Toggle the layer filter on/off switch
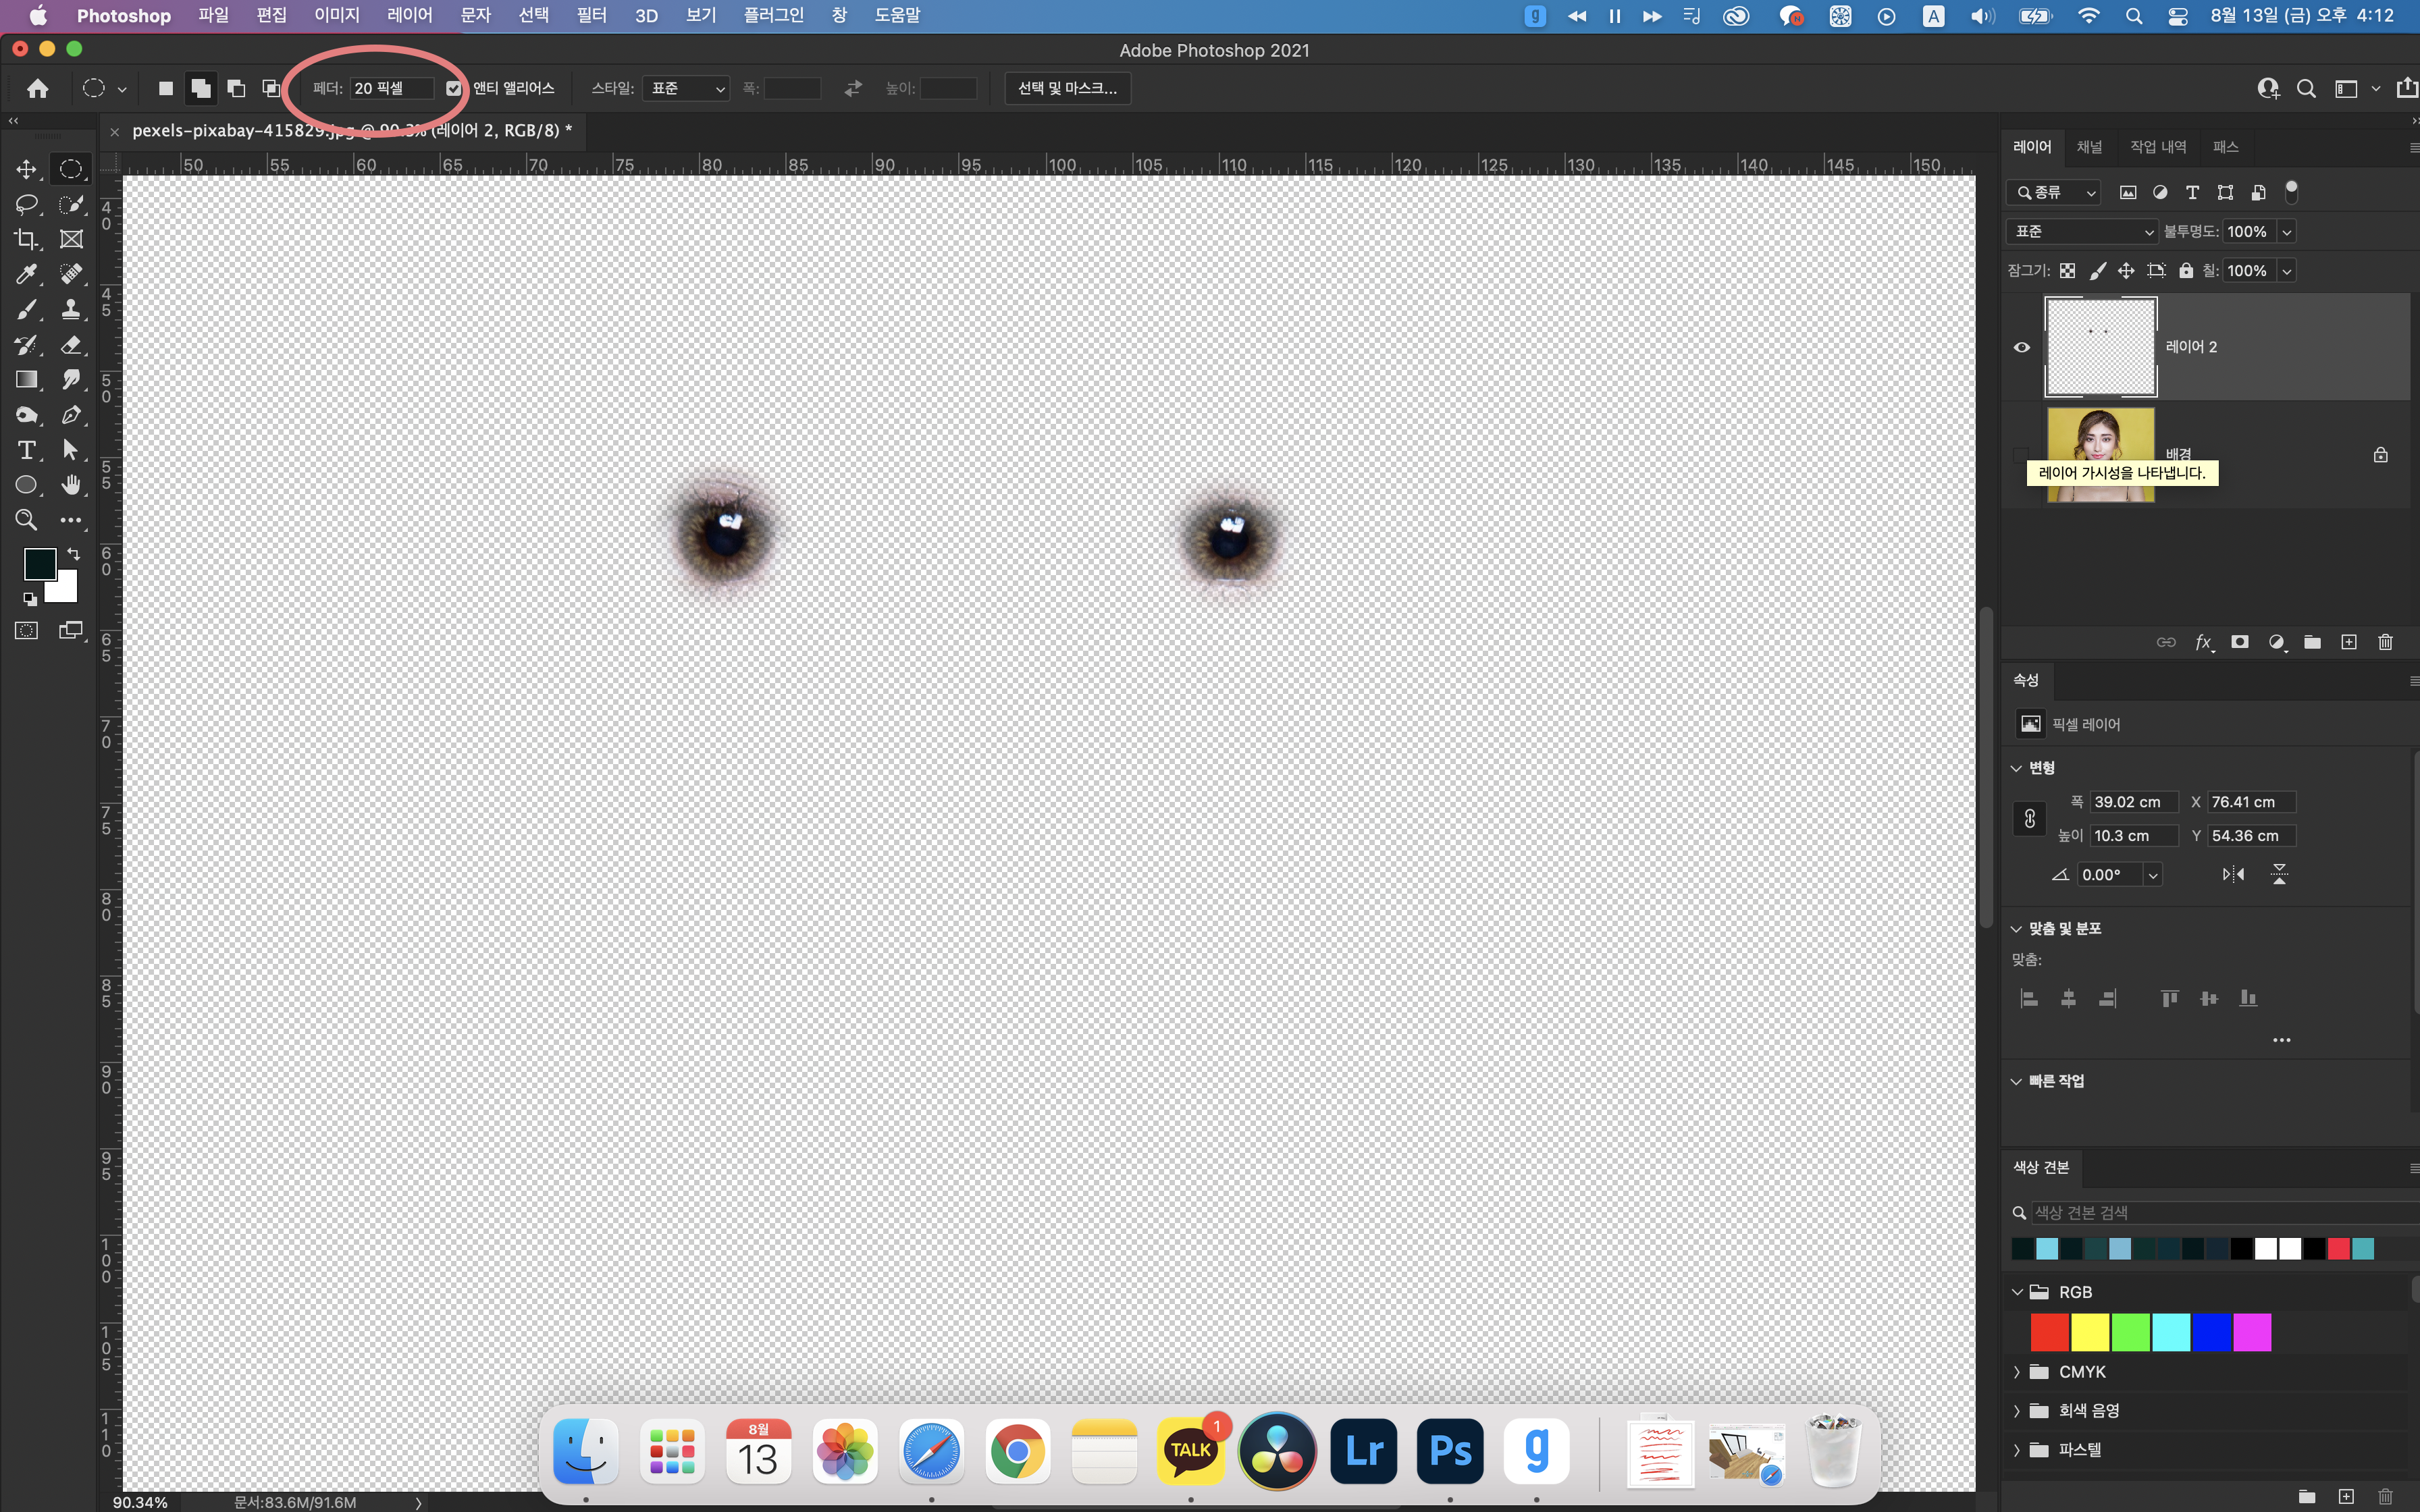Screen dimensions: 2420x1512 pyautogui.click(x=2291, y=191)
